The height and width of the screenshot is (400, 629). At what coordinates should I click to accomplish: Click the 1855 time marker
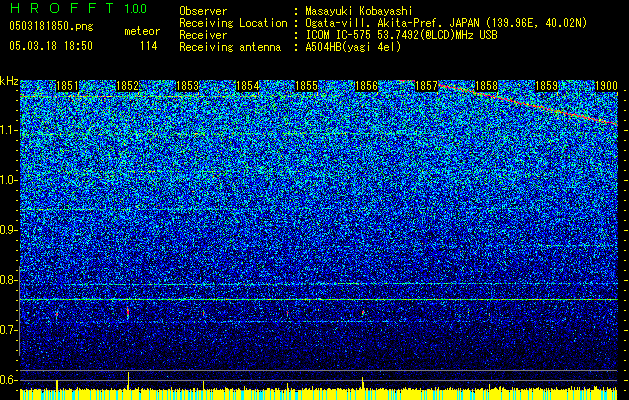[x=306, y=86]
